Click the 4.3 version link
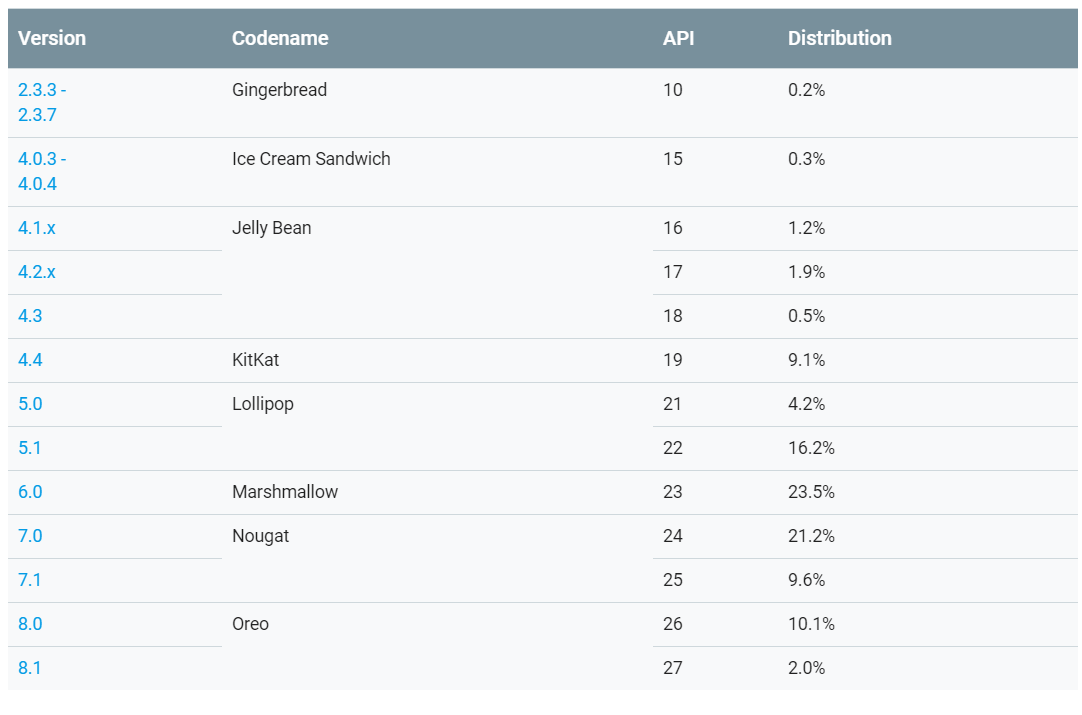Image resolution: width=1082 pixels, height=715 pixels. [x=30, y=316]
